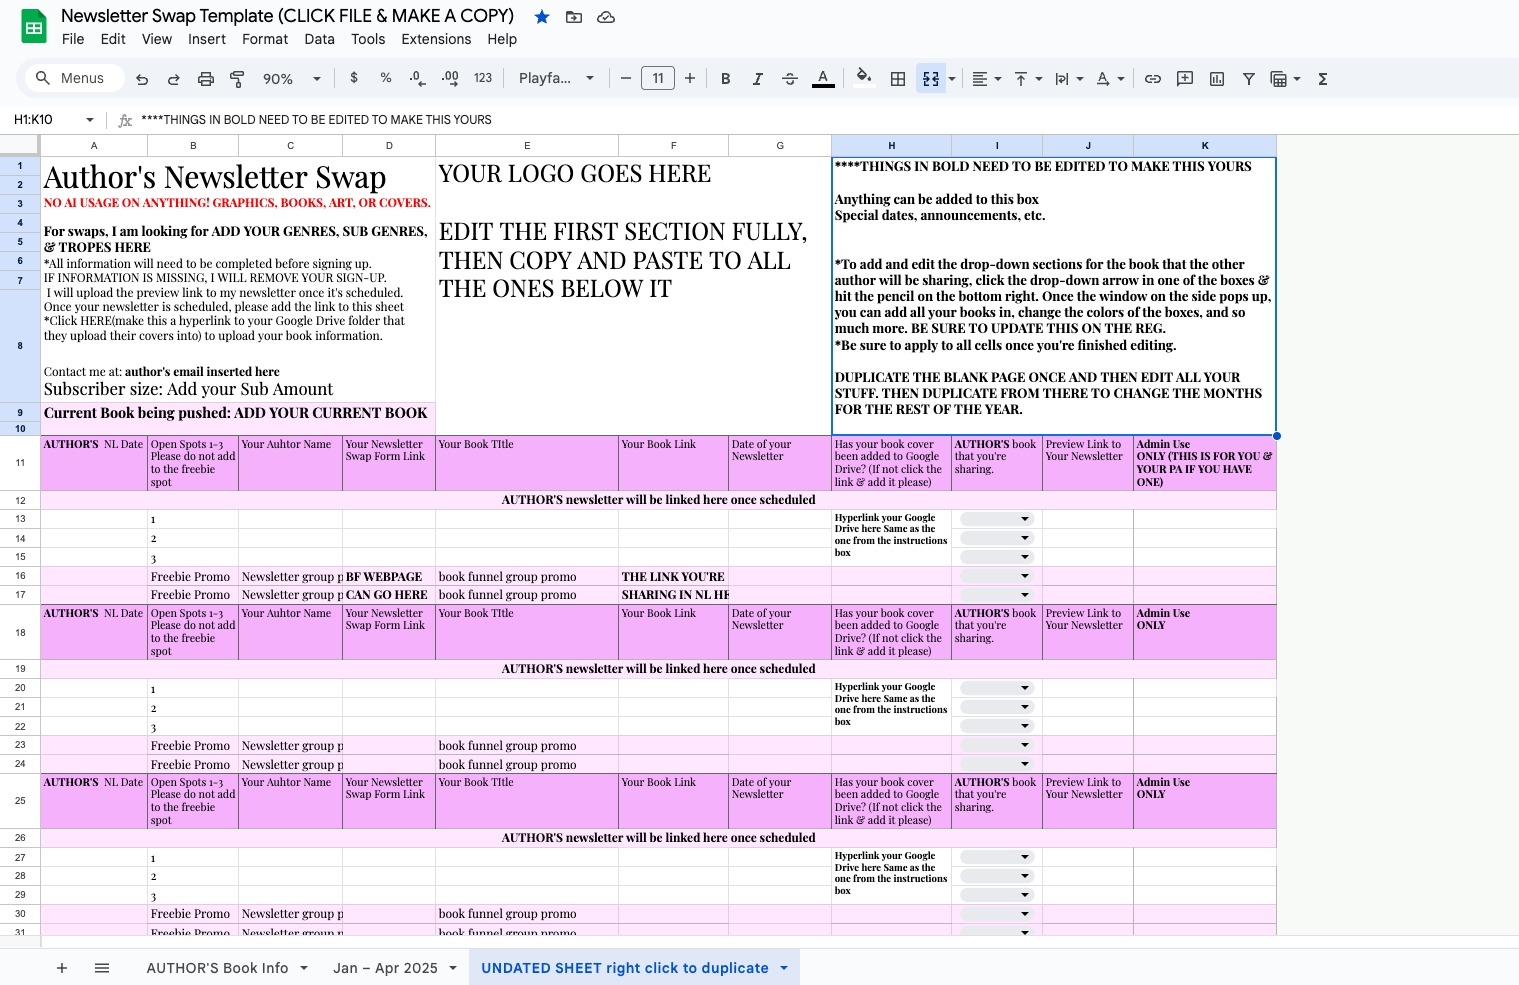This screenshot has height=985, width=1519.
Task: Decrease font size with minus button
Action: coord(626,78)
